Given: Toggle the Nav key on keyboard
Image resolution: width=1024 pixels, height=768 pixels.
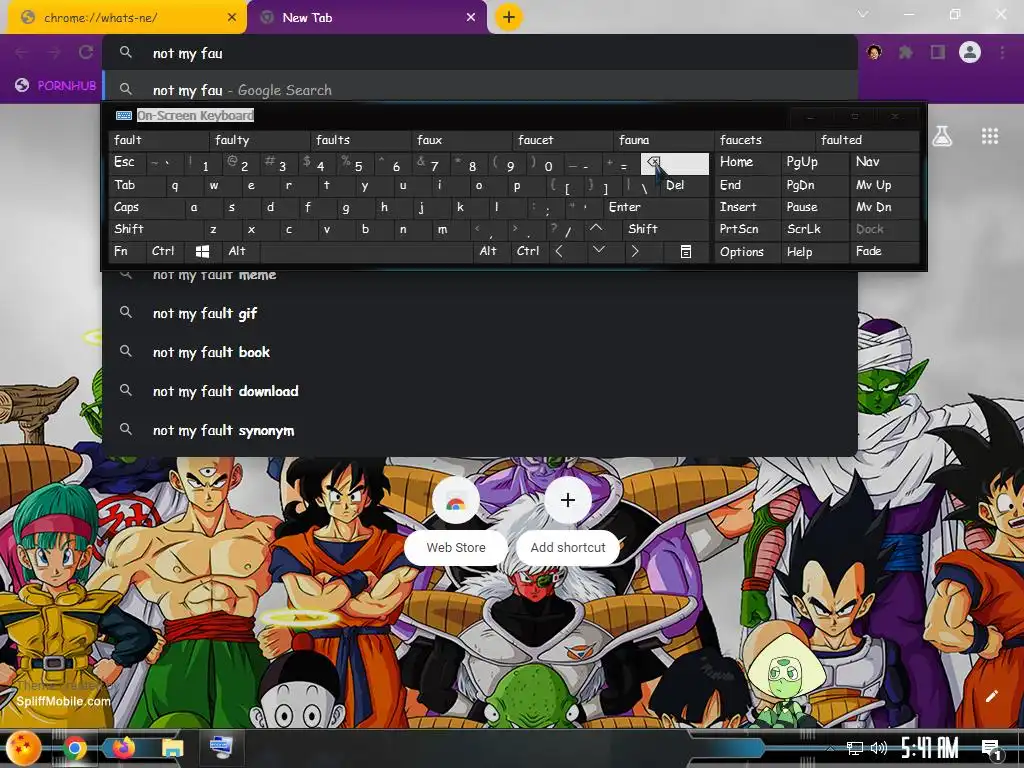Looking at the screenshot, I should click(885, 163).
